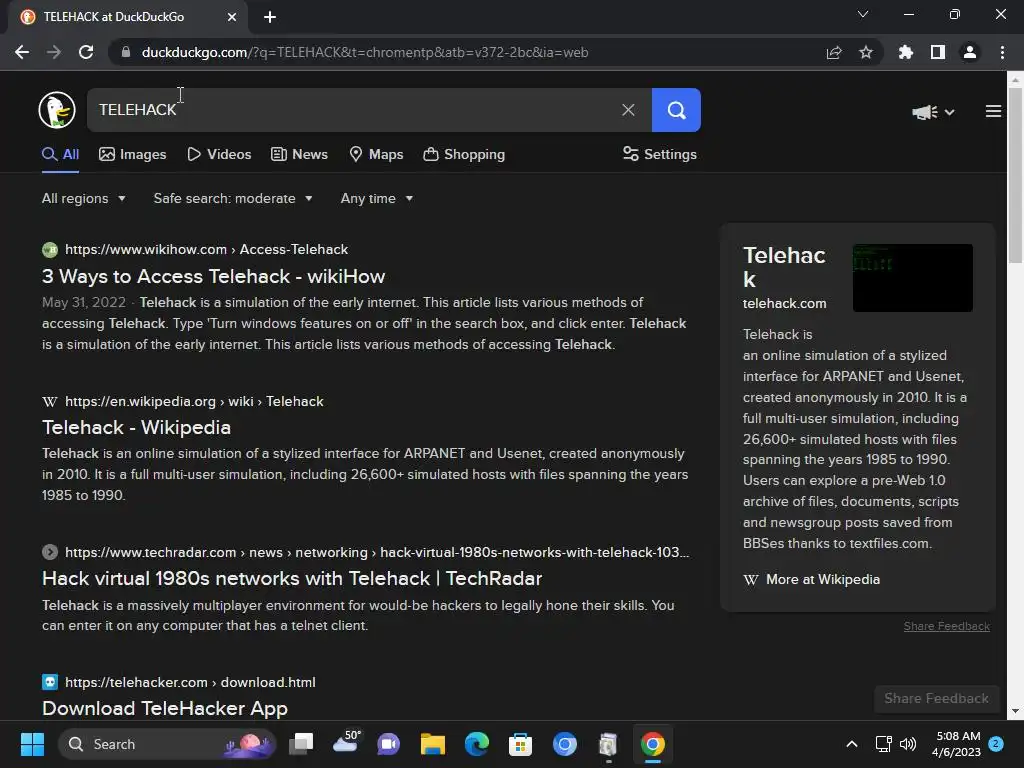This screenshot has width=1024, height=768.
Task: Open Download TeleHacker App result
Action: (165, 709)
